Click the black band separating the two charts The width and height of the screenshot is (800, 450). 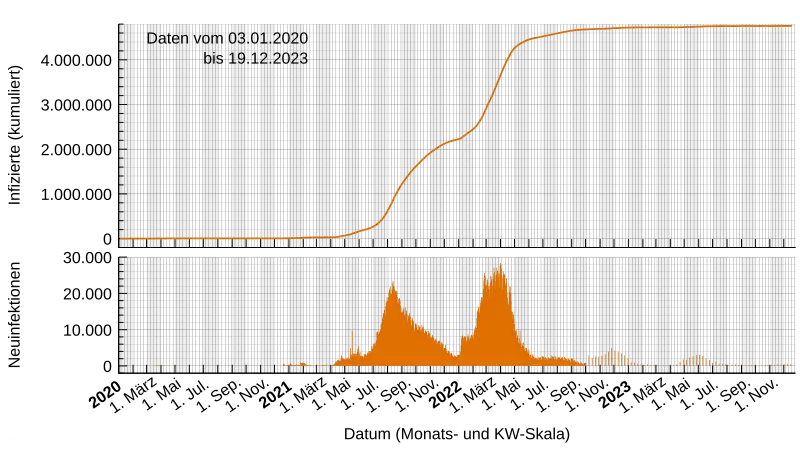pos(460,251)
